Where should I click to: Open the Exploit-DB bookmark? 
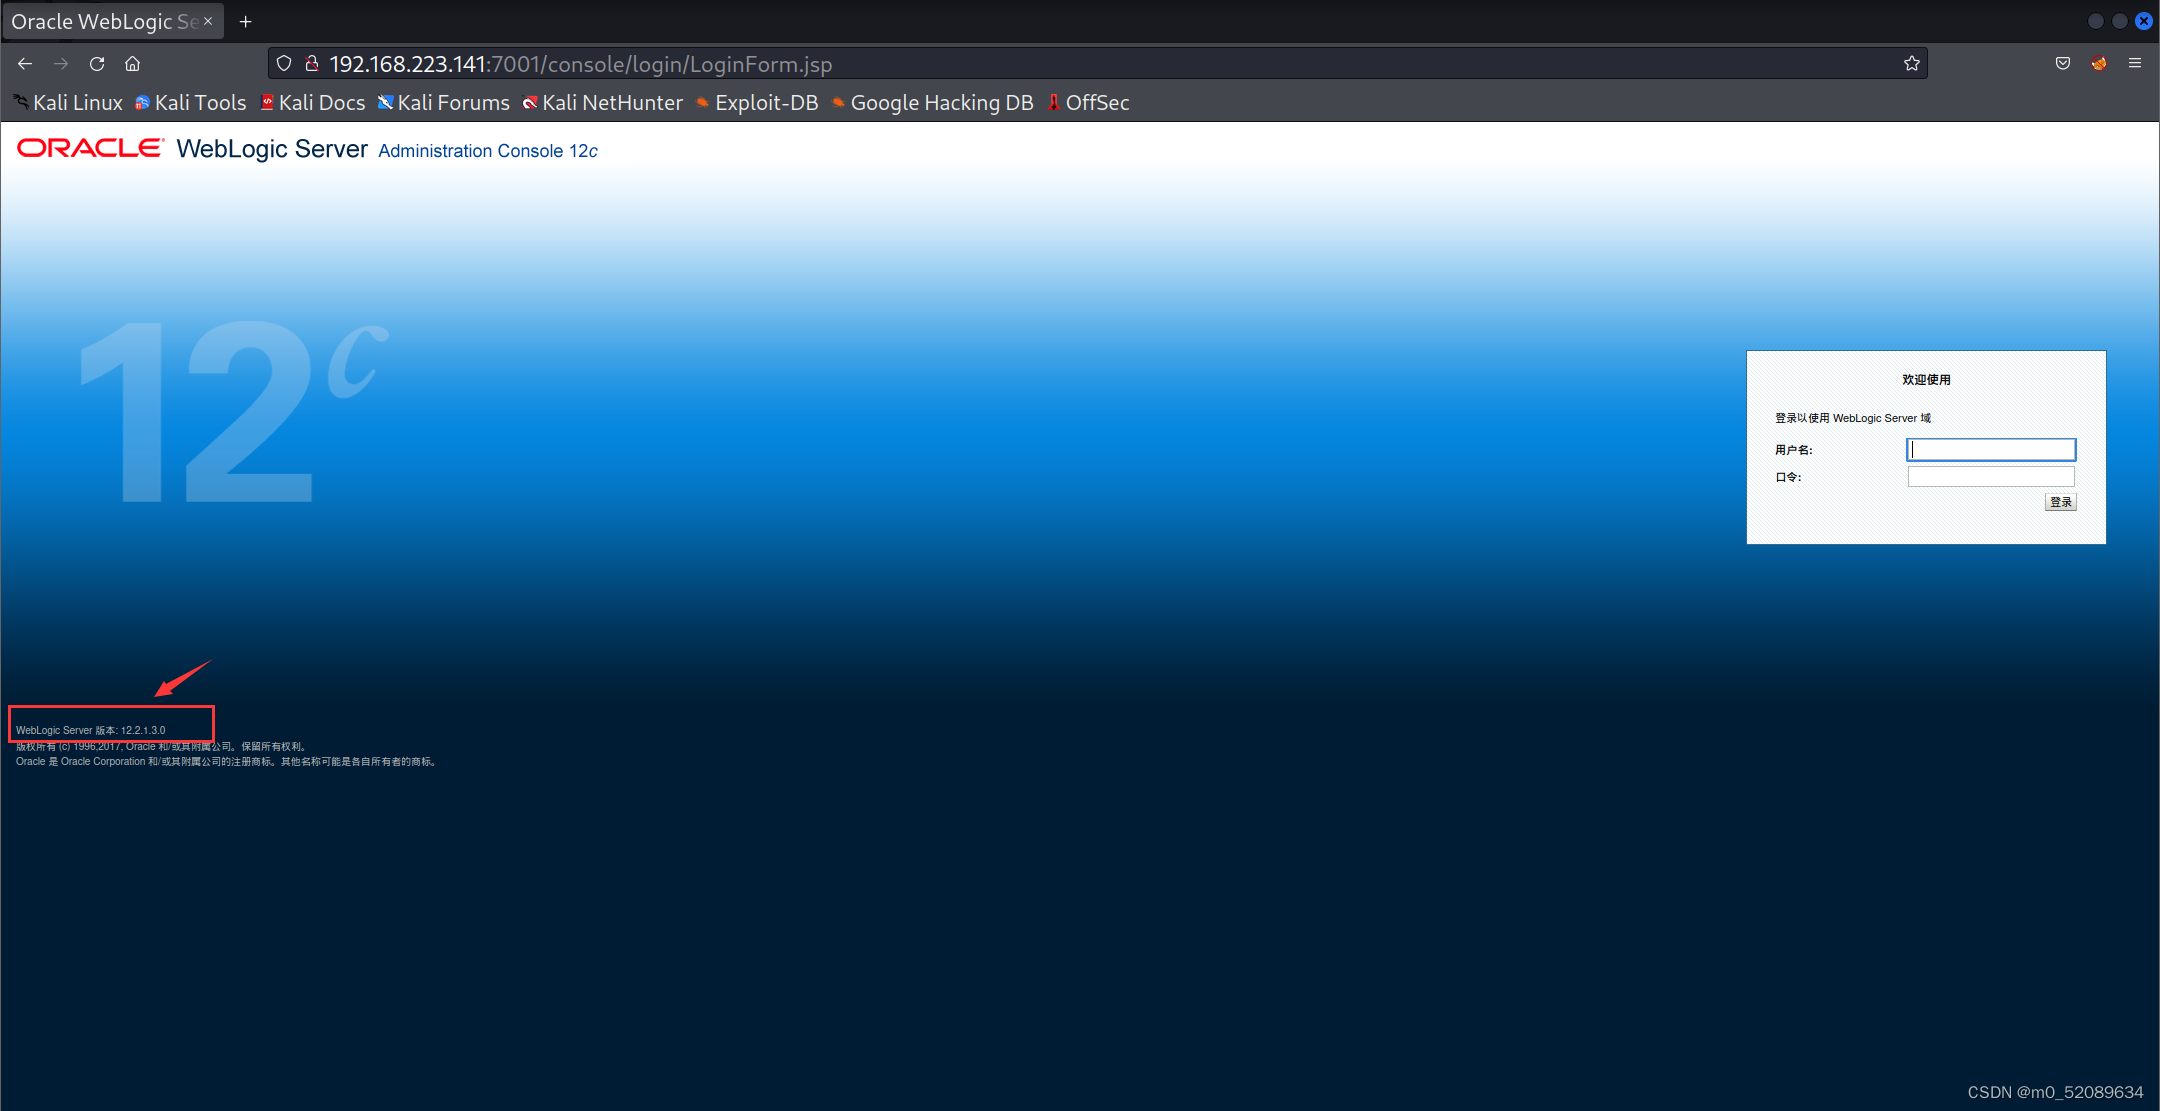757,103
